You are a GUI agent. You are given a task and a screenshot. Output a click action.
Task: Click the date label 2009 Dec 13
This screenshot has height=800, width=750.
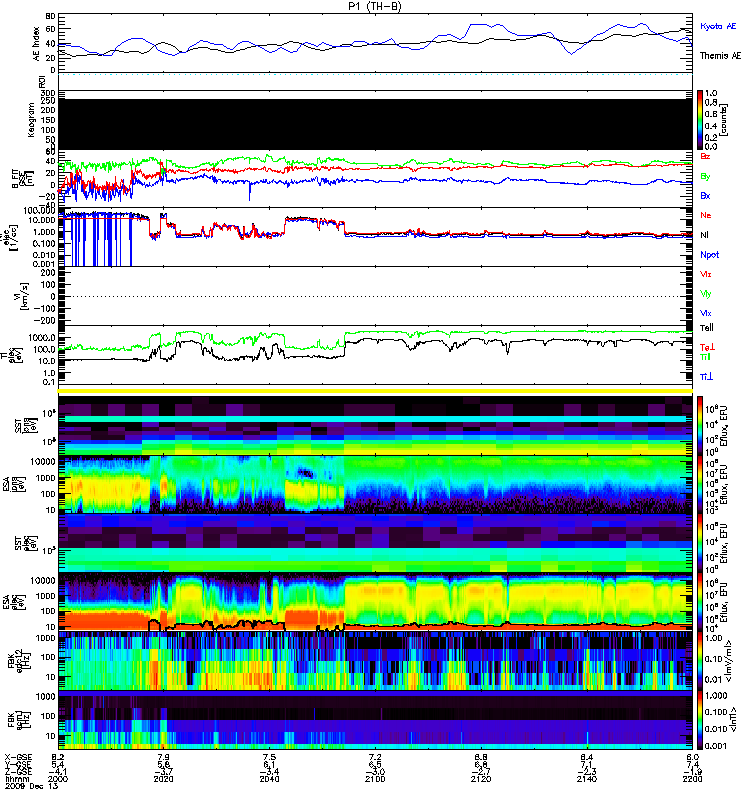pyautogui.click(x=32, y=786)
